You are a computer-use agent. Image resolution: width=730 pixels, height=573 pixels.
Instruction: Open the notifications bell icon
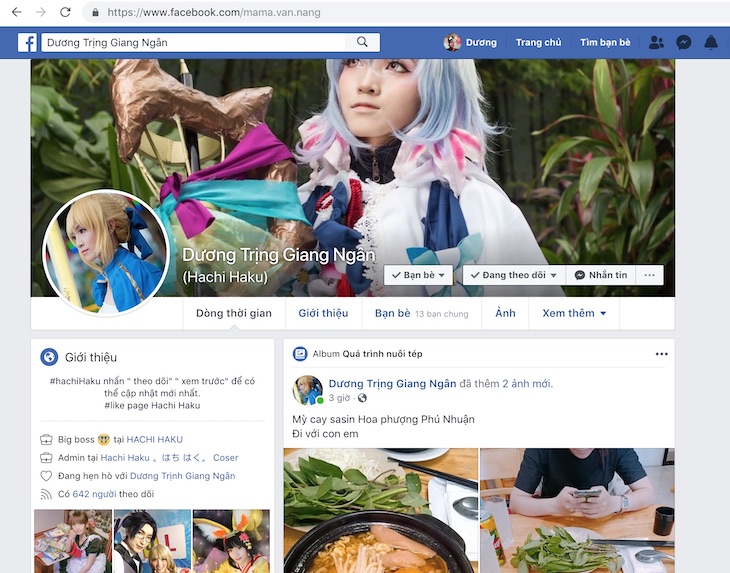[711, 42]
